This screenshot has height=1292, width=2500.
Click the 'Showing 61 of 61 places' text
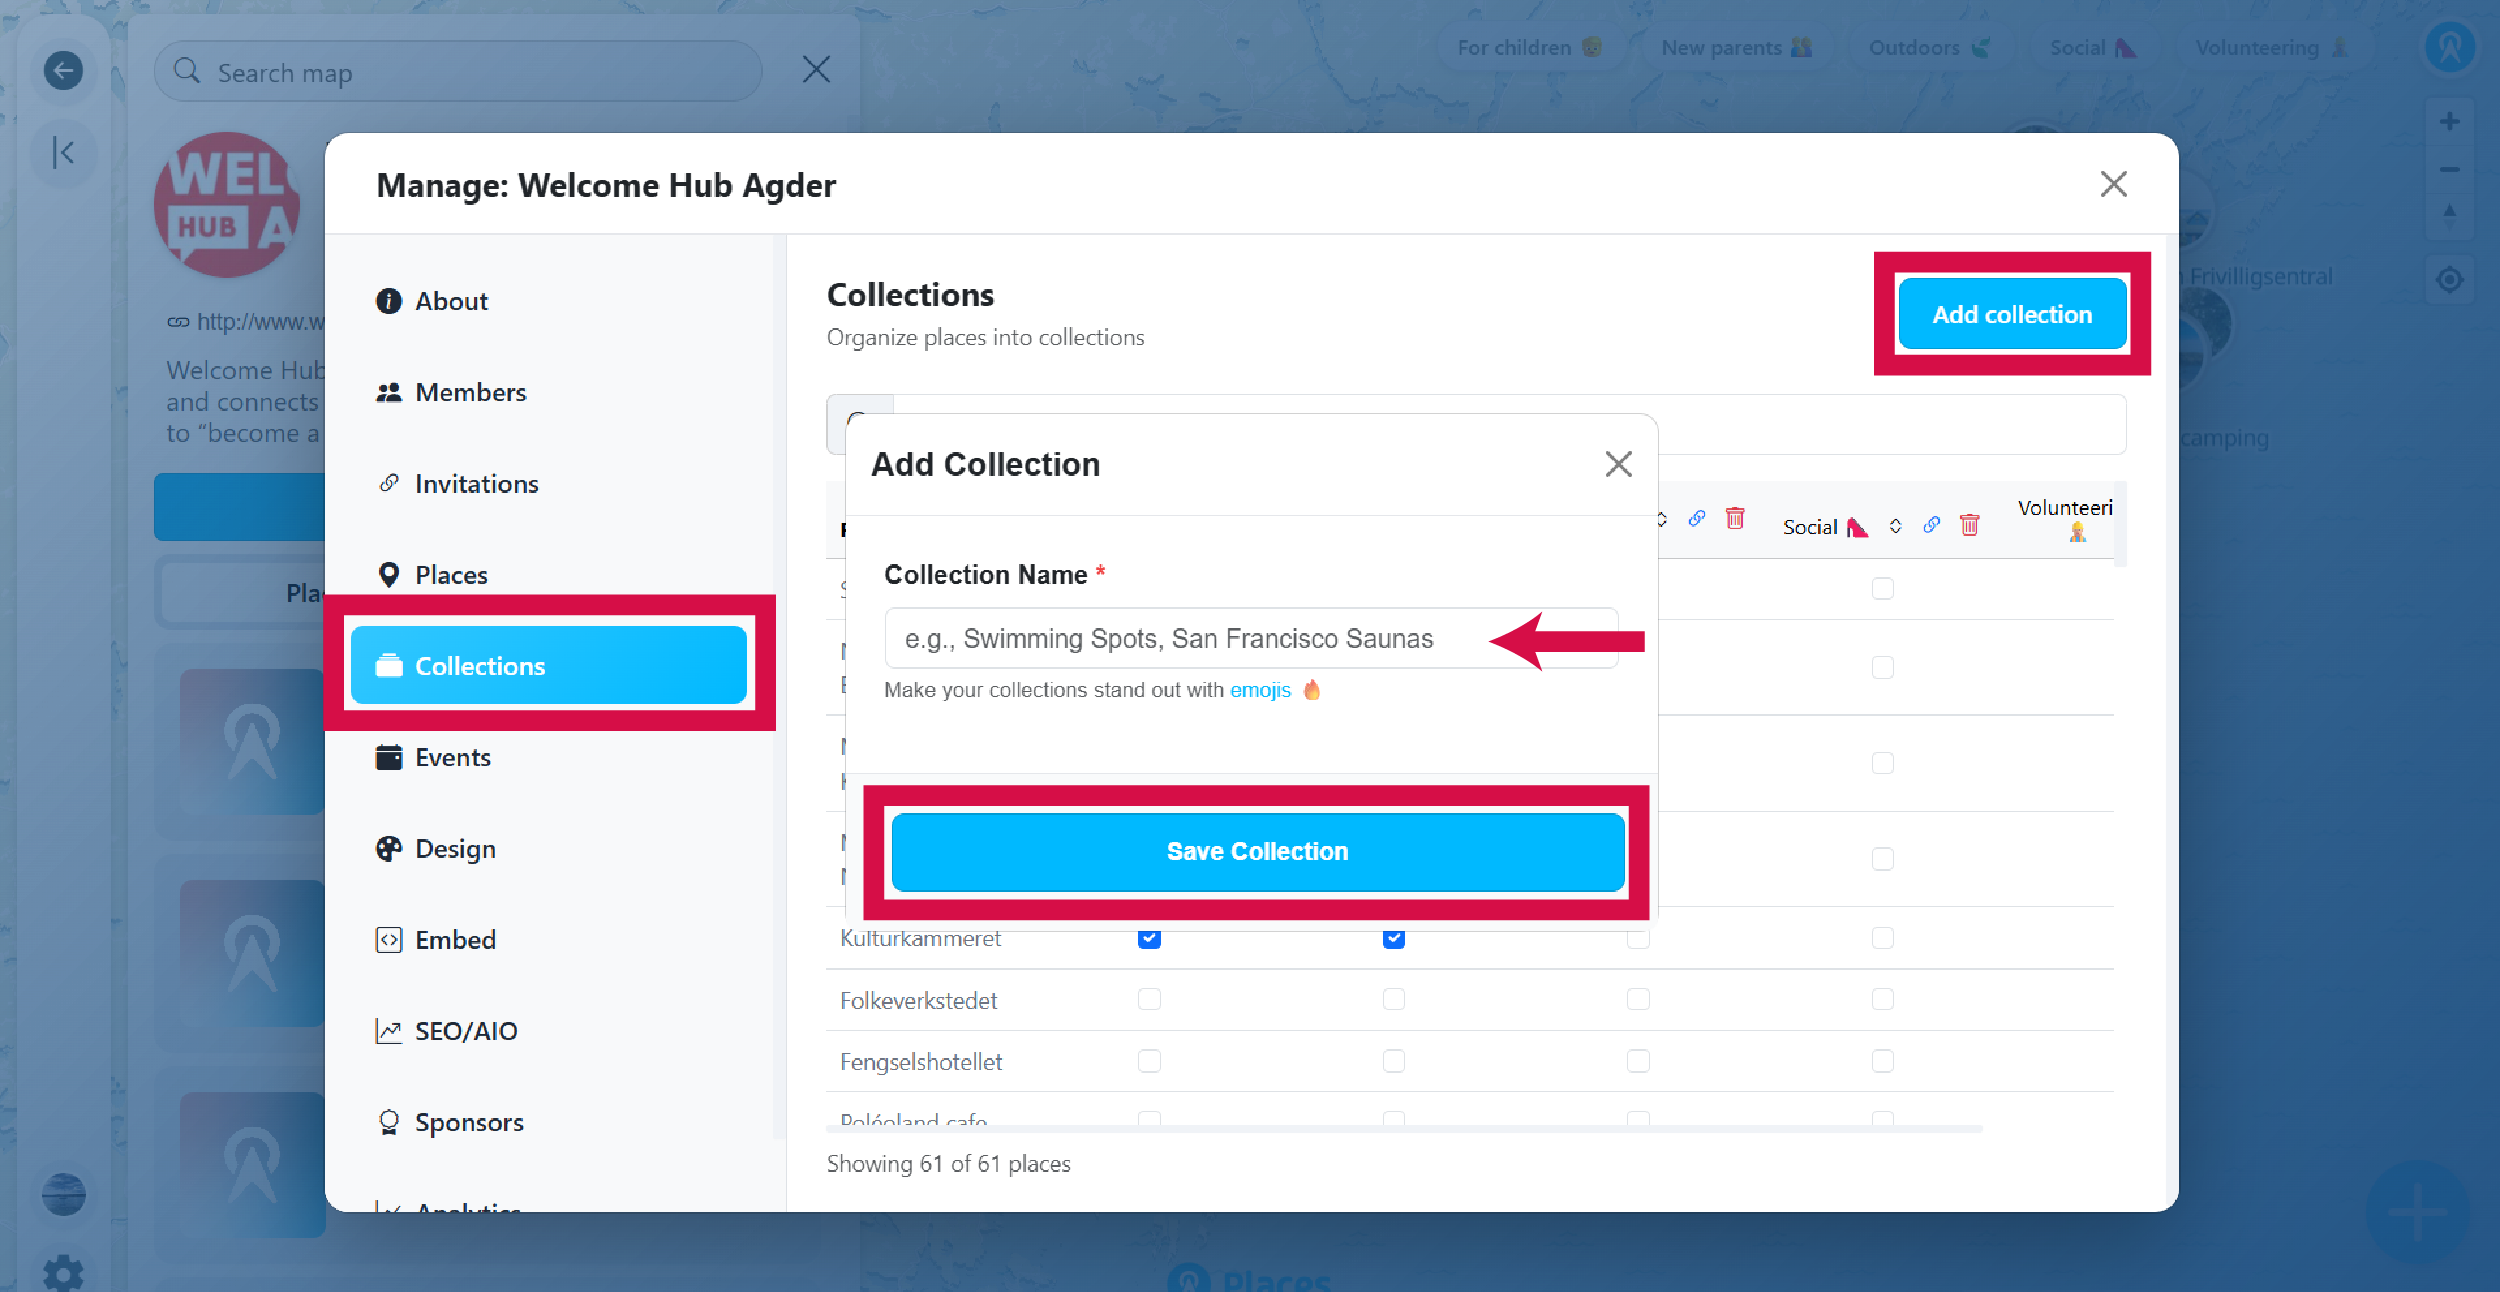(948, 1164)
